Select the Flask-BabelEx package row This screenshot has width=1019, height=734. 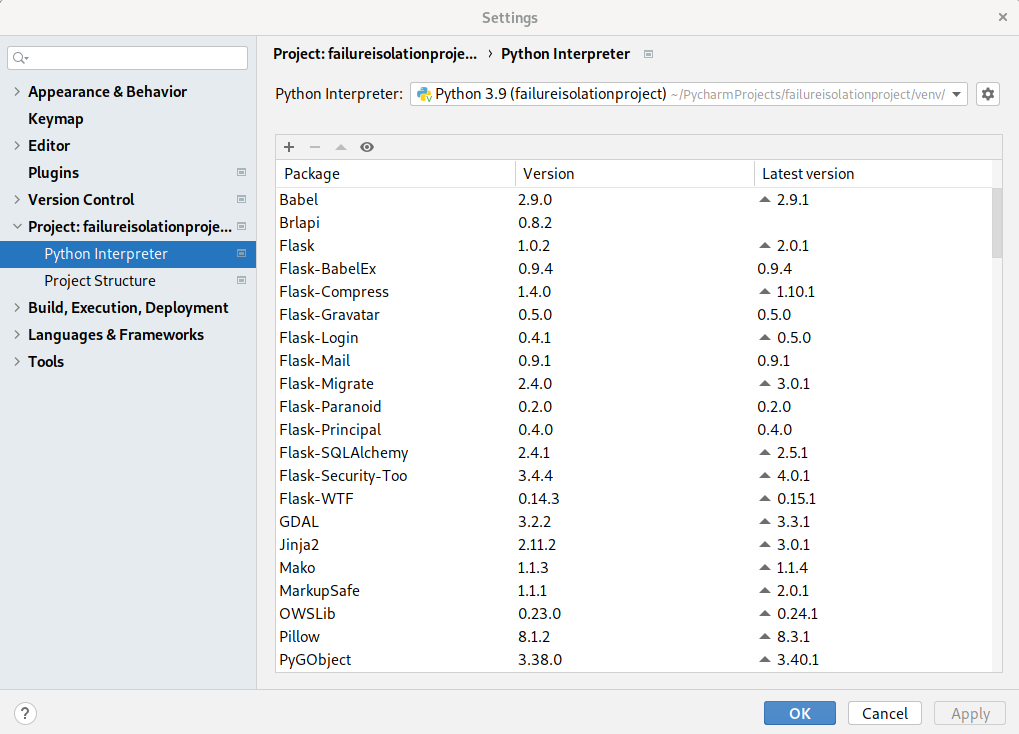pyautogui.click(x=634, y=269)
